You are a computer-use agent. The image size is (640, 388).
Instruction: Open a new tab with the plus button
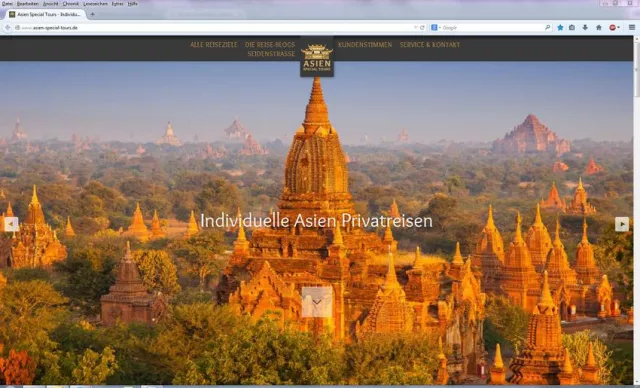click(x=92, y=14)
